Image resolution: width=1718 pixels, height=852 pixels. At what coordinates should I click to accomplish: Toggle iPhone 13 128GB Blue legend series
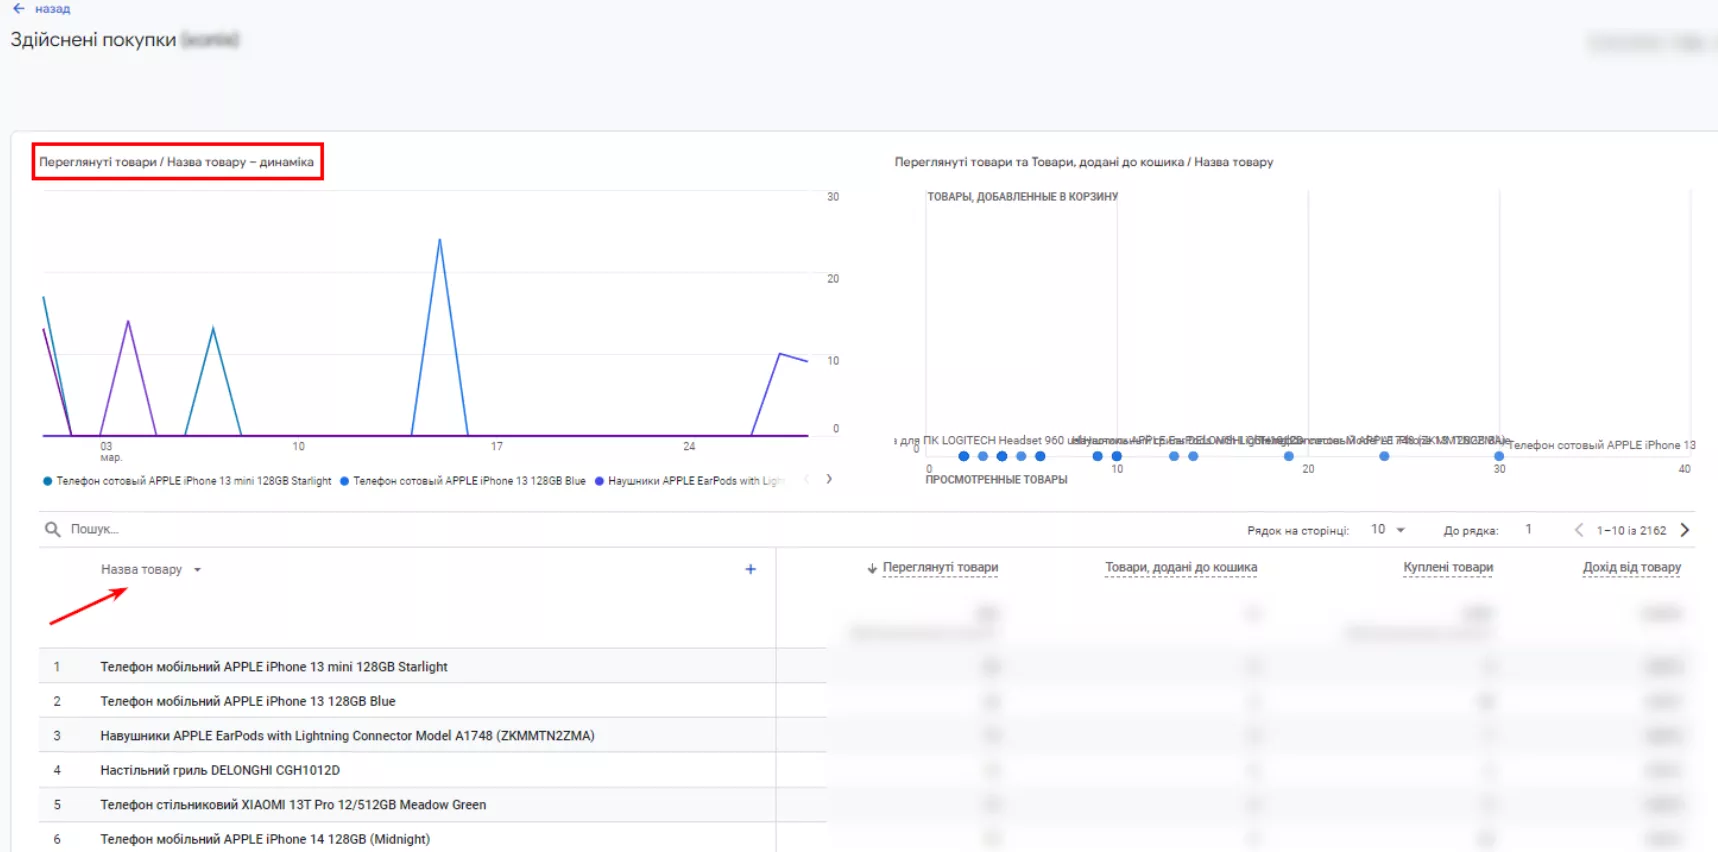point(463,481)
